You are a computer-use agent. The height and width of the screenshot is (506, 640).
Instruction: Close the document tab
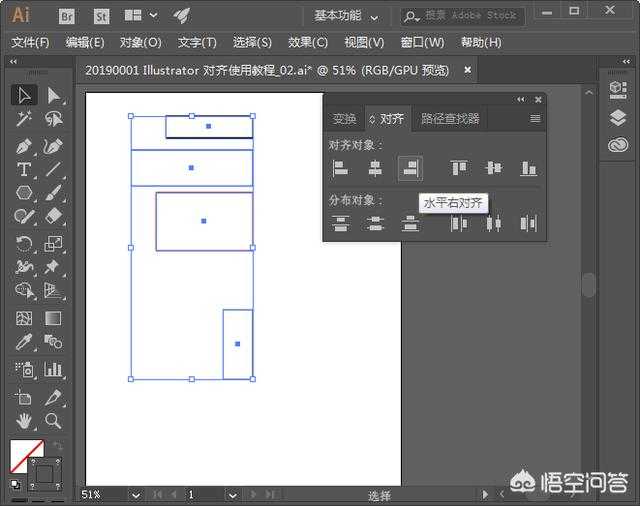coord(468,70)
